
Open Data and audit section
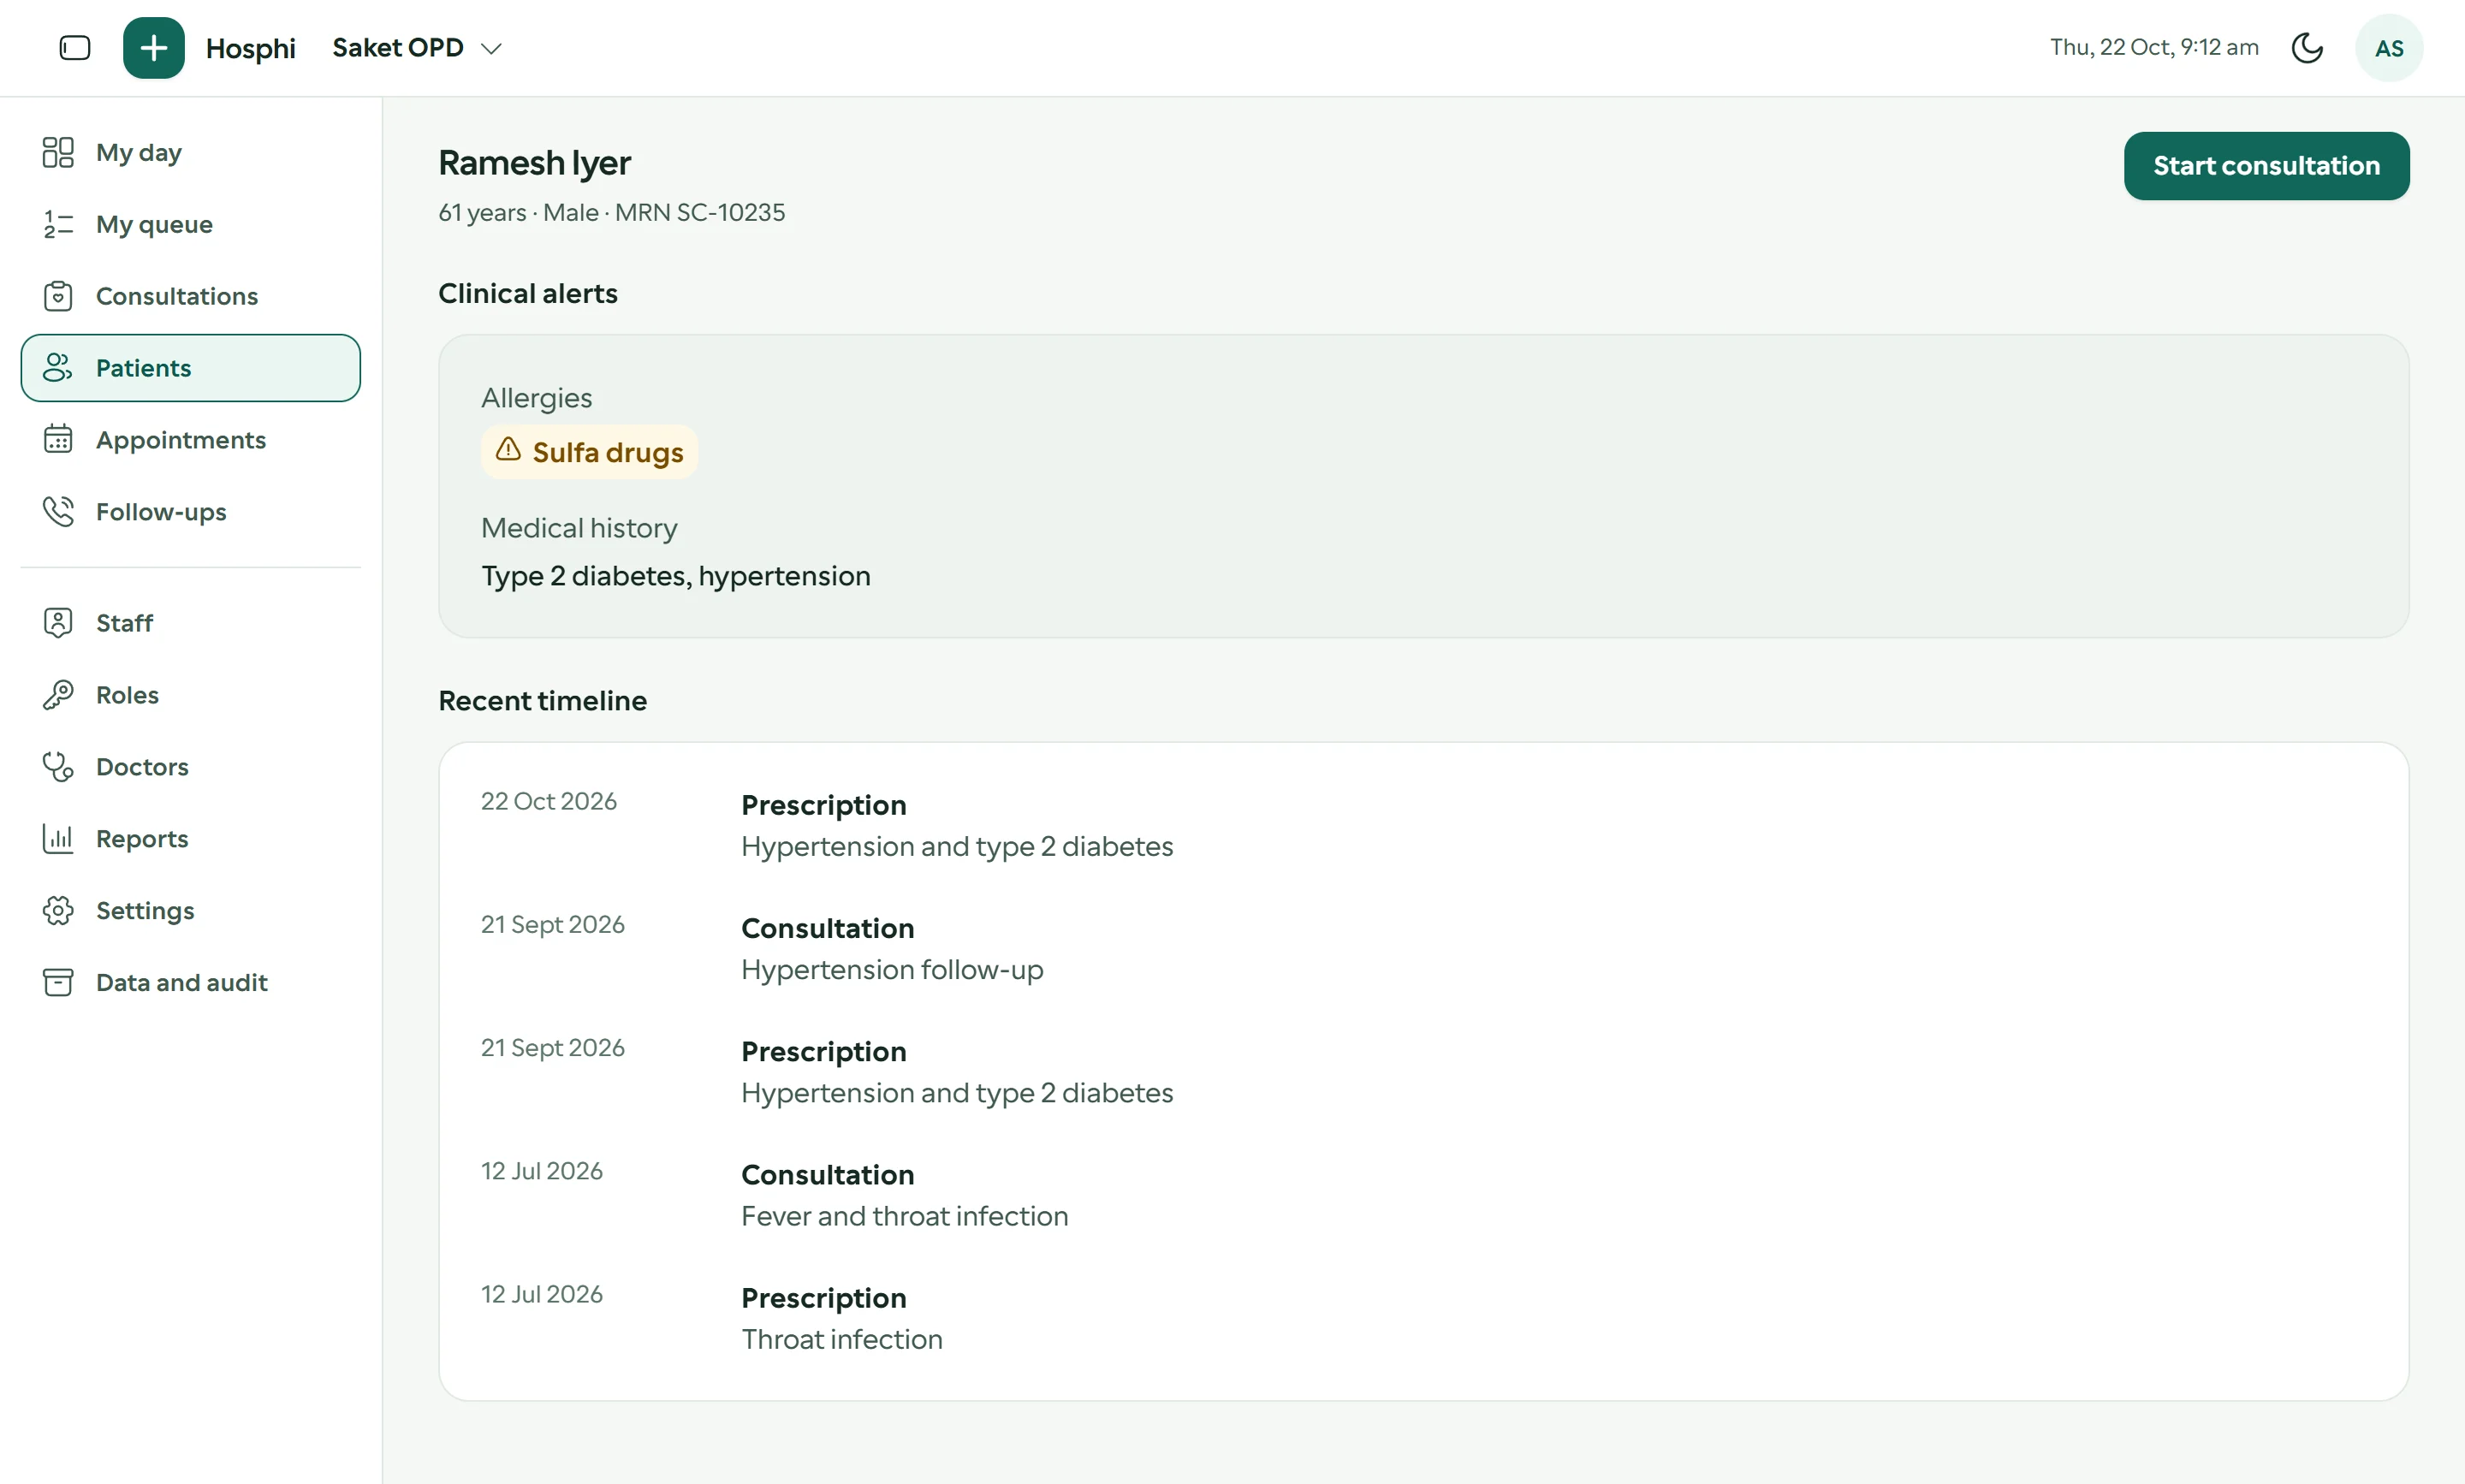pyautogui.click(x=190, y=983)
